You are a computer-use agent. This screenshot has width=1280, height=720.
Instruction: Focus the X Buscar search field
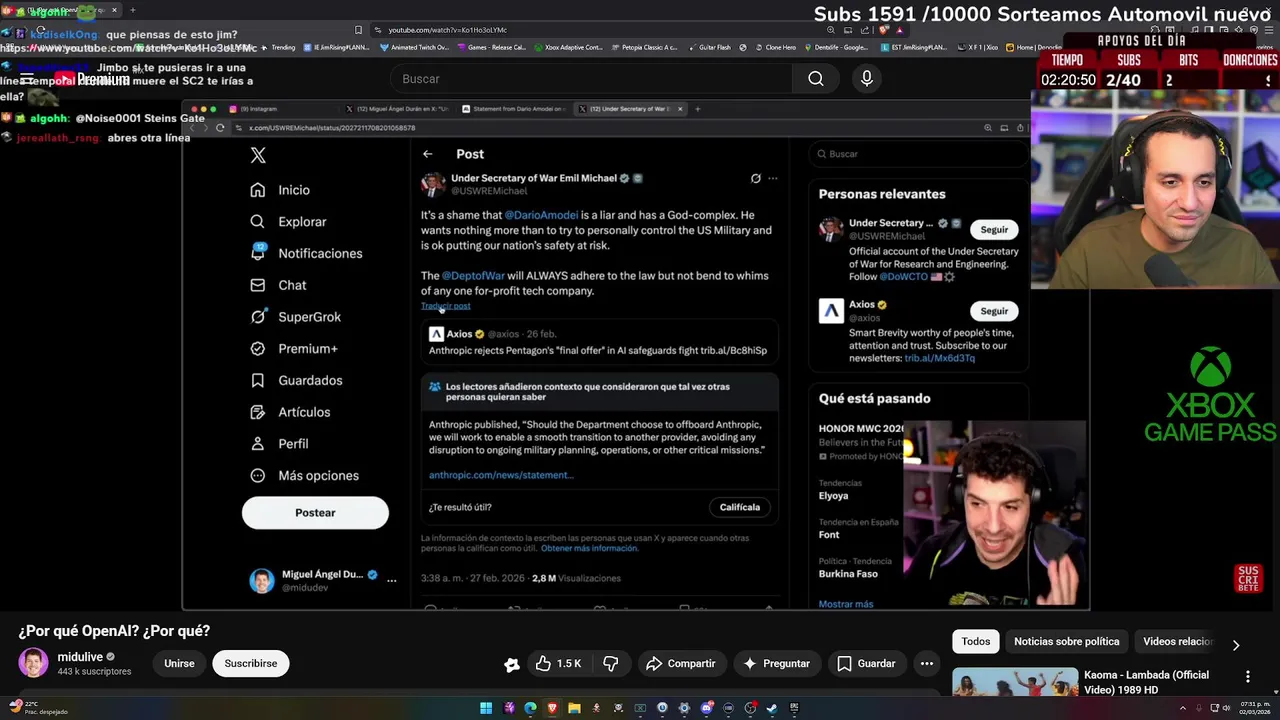click(918, 154)
